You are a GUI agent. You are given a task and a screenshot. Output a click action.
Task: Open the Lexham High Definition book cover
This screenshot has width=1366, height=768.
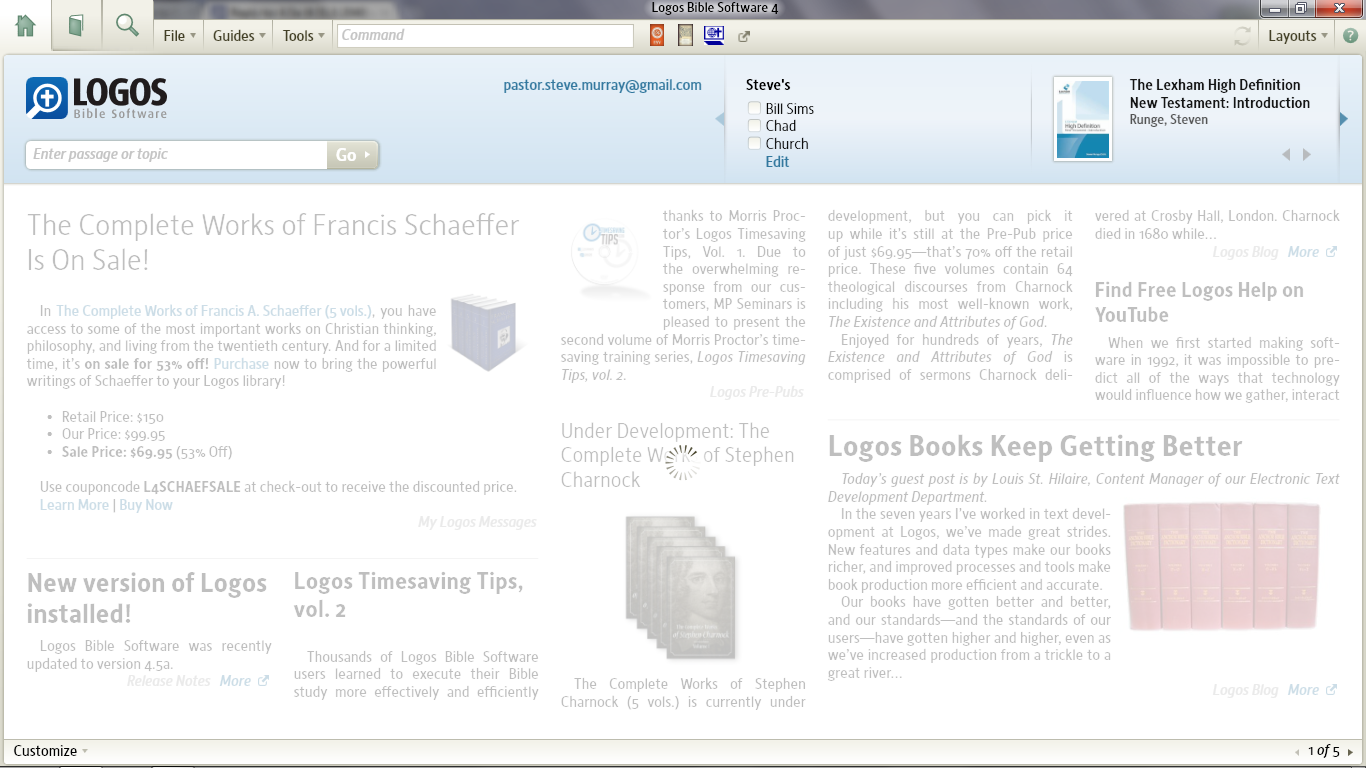tap(1082, 119)
